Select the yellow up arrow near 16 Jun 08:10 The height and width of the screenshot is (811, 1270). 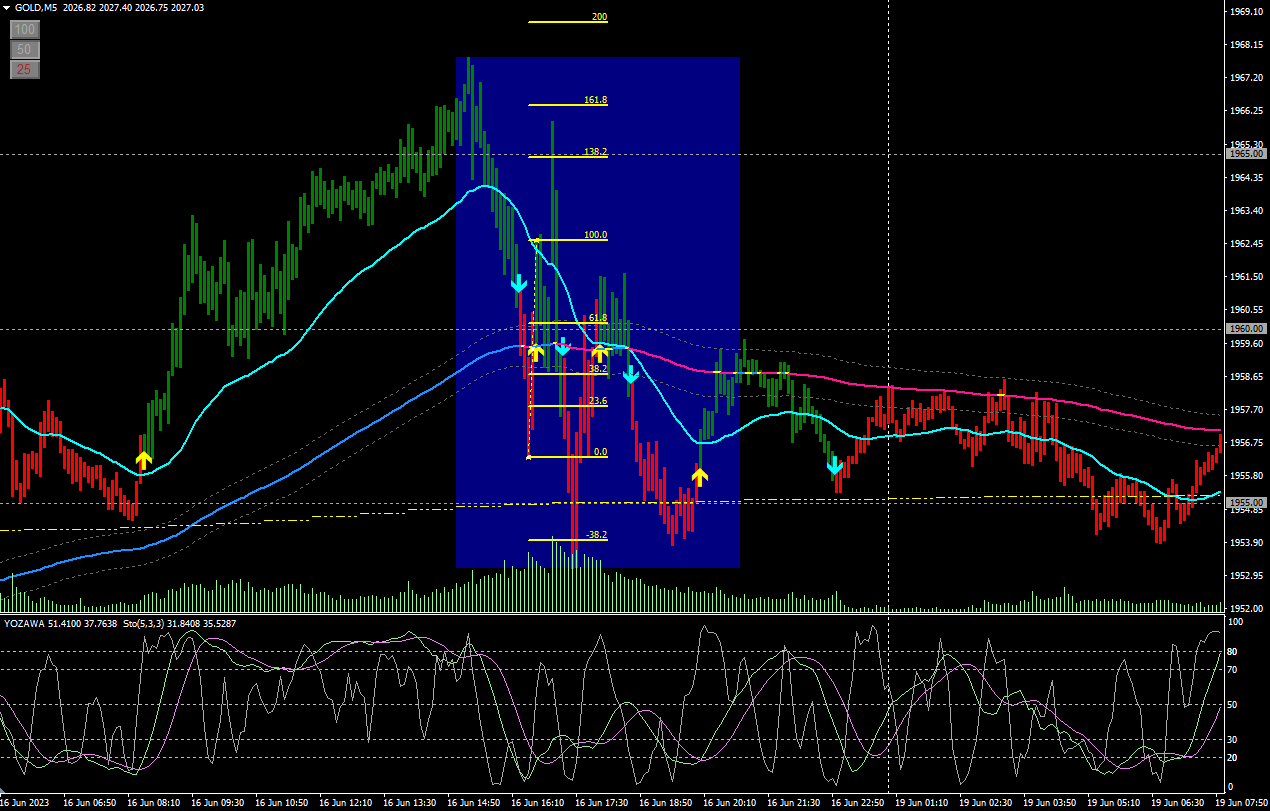pyautogui.click(x=144, y=460)
